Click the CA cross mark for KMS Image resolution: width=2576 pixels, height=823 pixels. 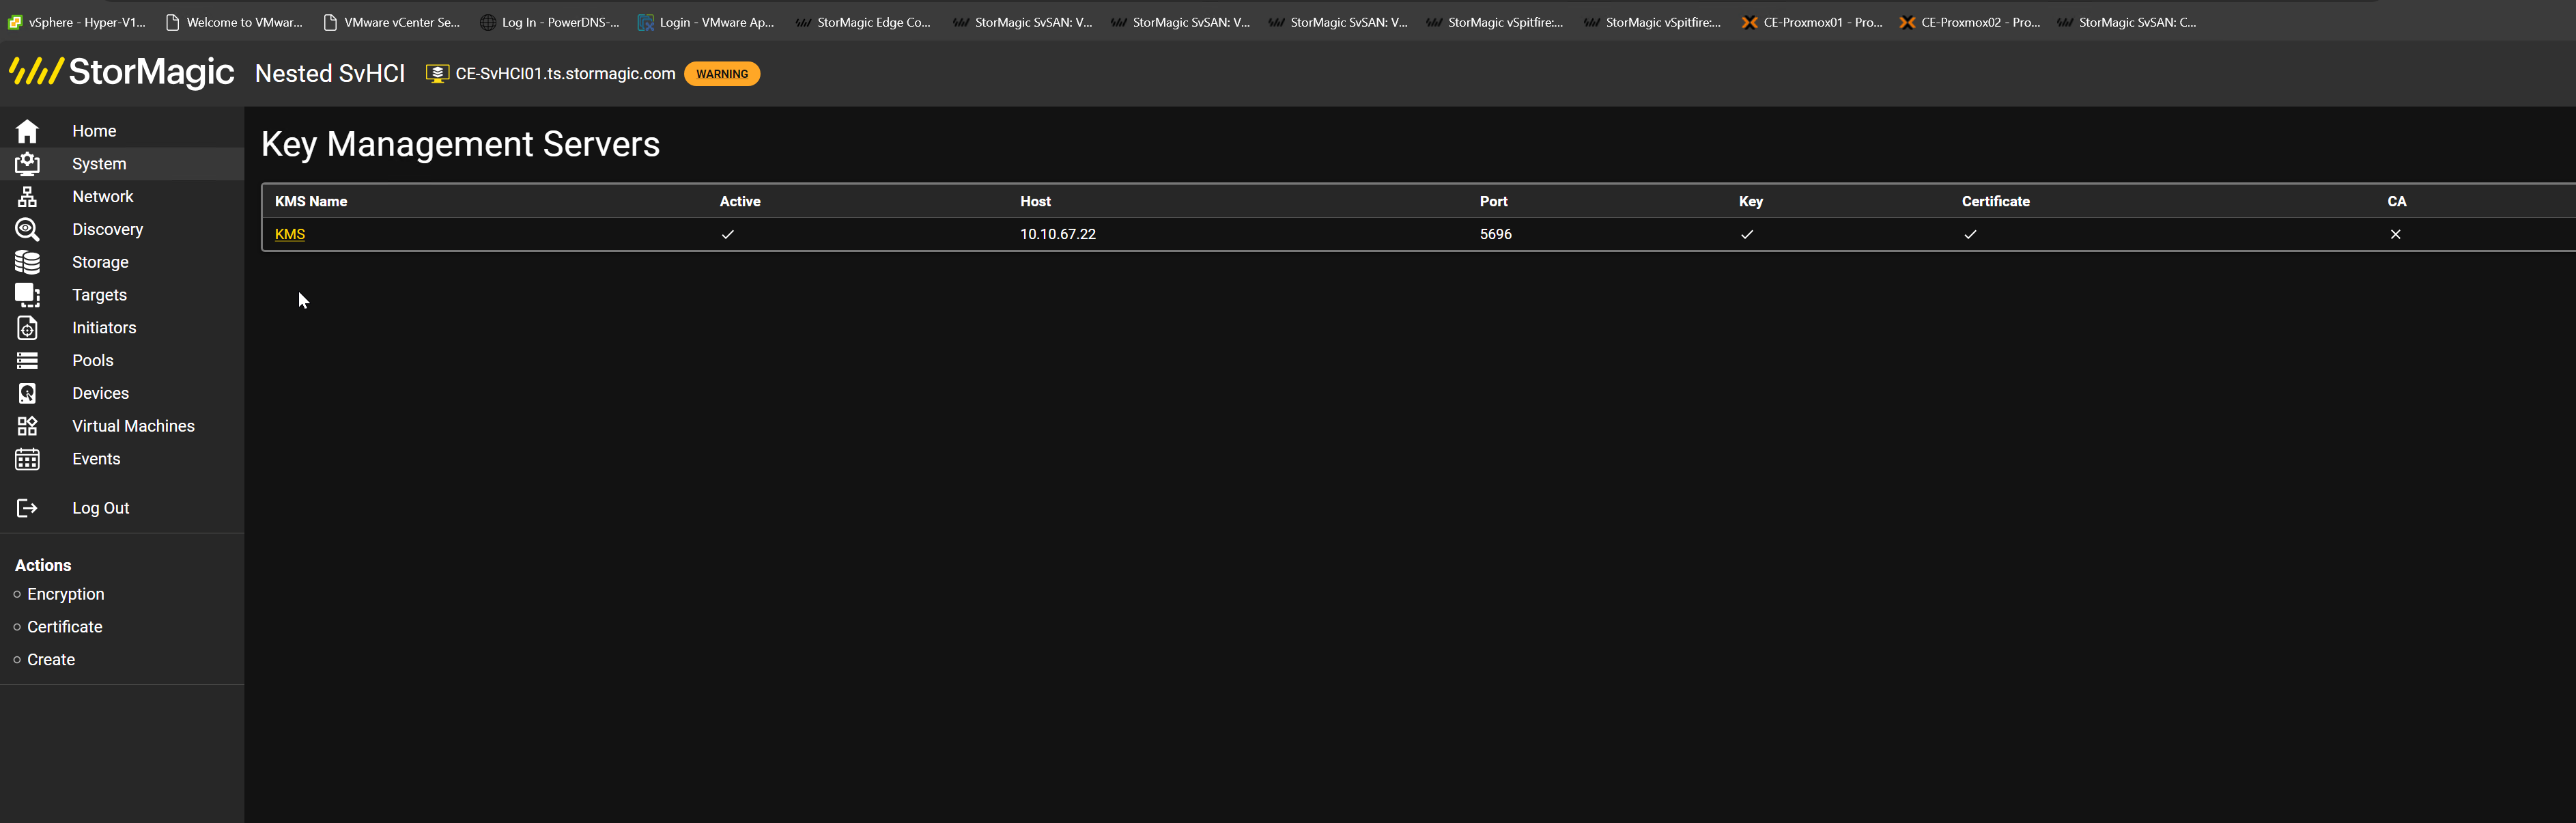(2396, 234)
